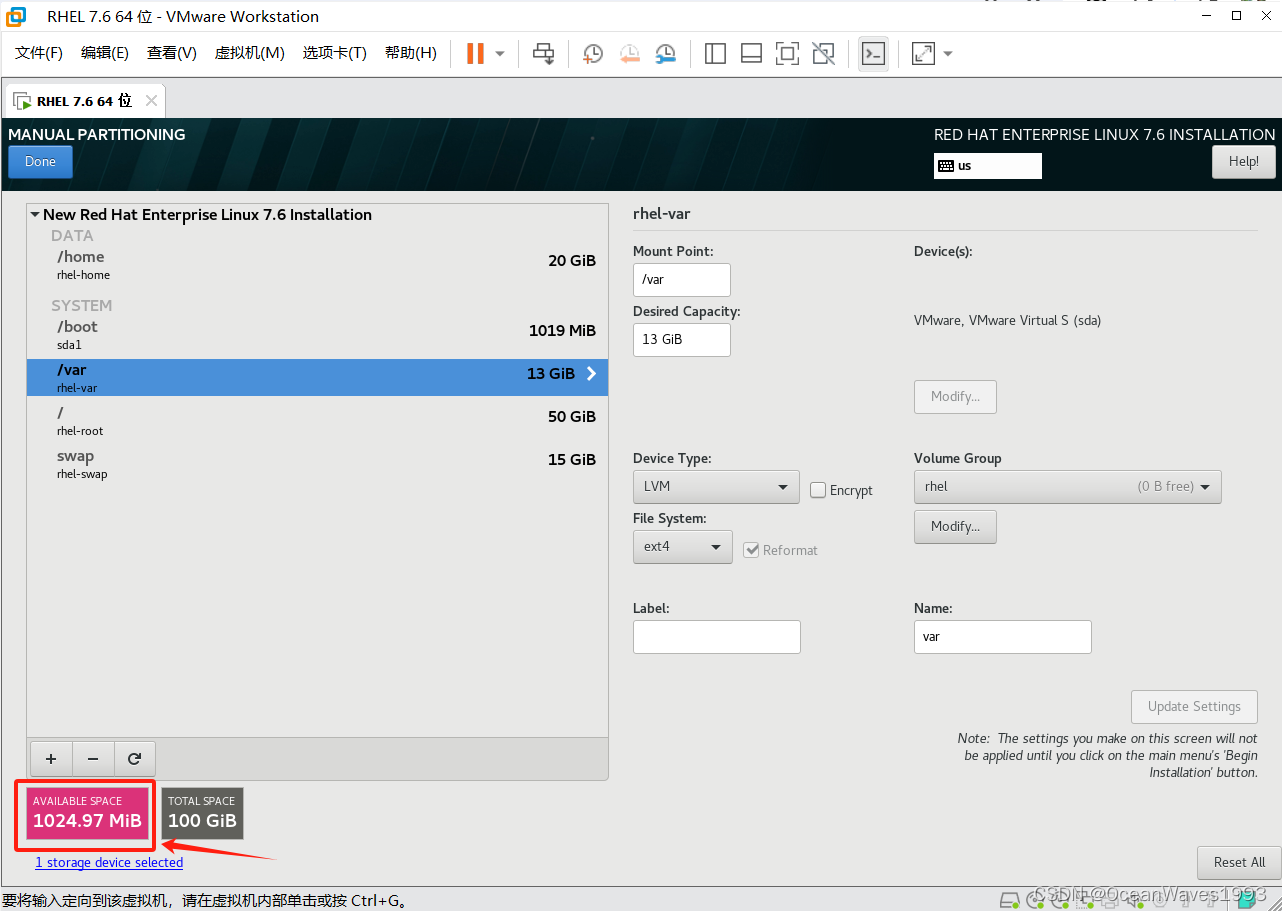The width and height of the screenshot is (1282, 911).
Task: Maximize the VMware Workstation window
Action: 1237,16
